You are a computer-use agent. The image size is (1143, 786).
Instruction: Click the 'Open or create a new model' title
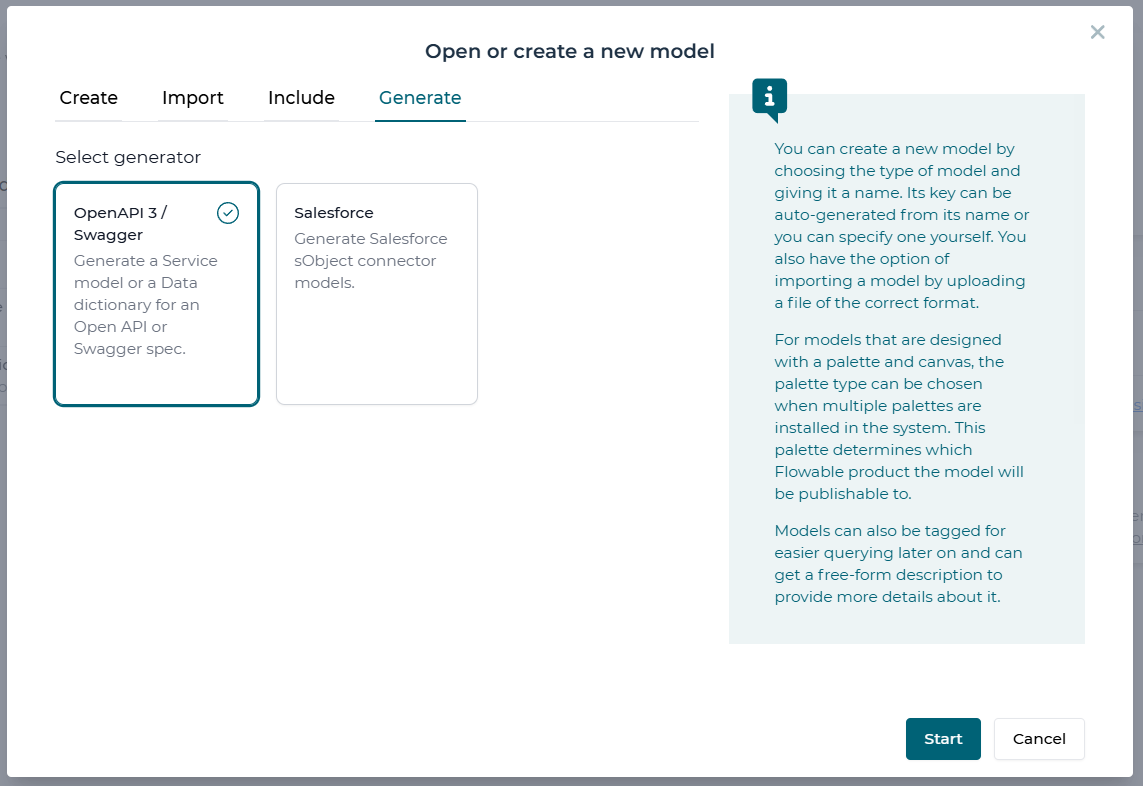pyautogui.click(x=570, y=51)
